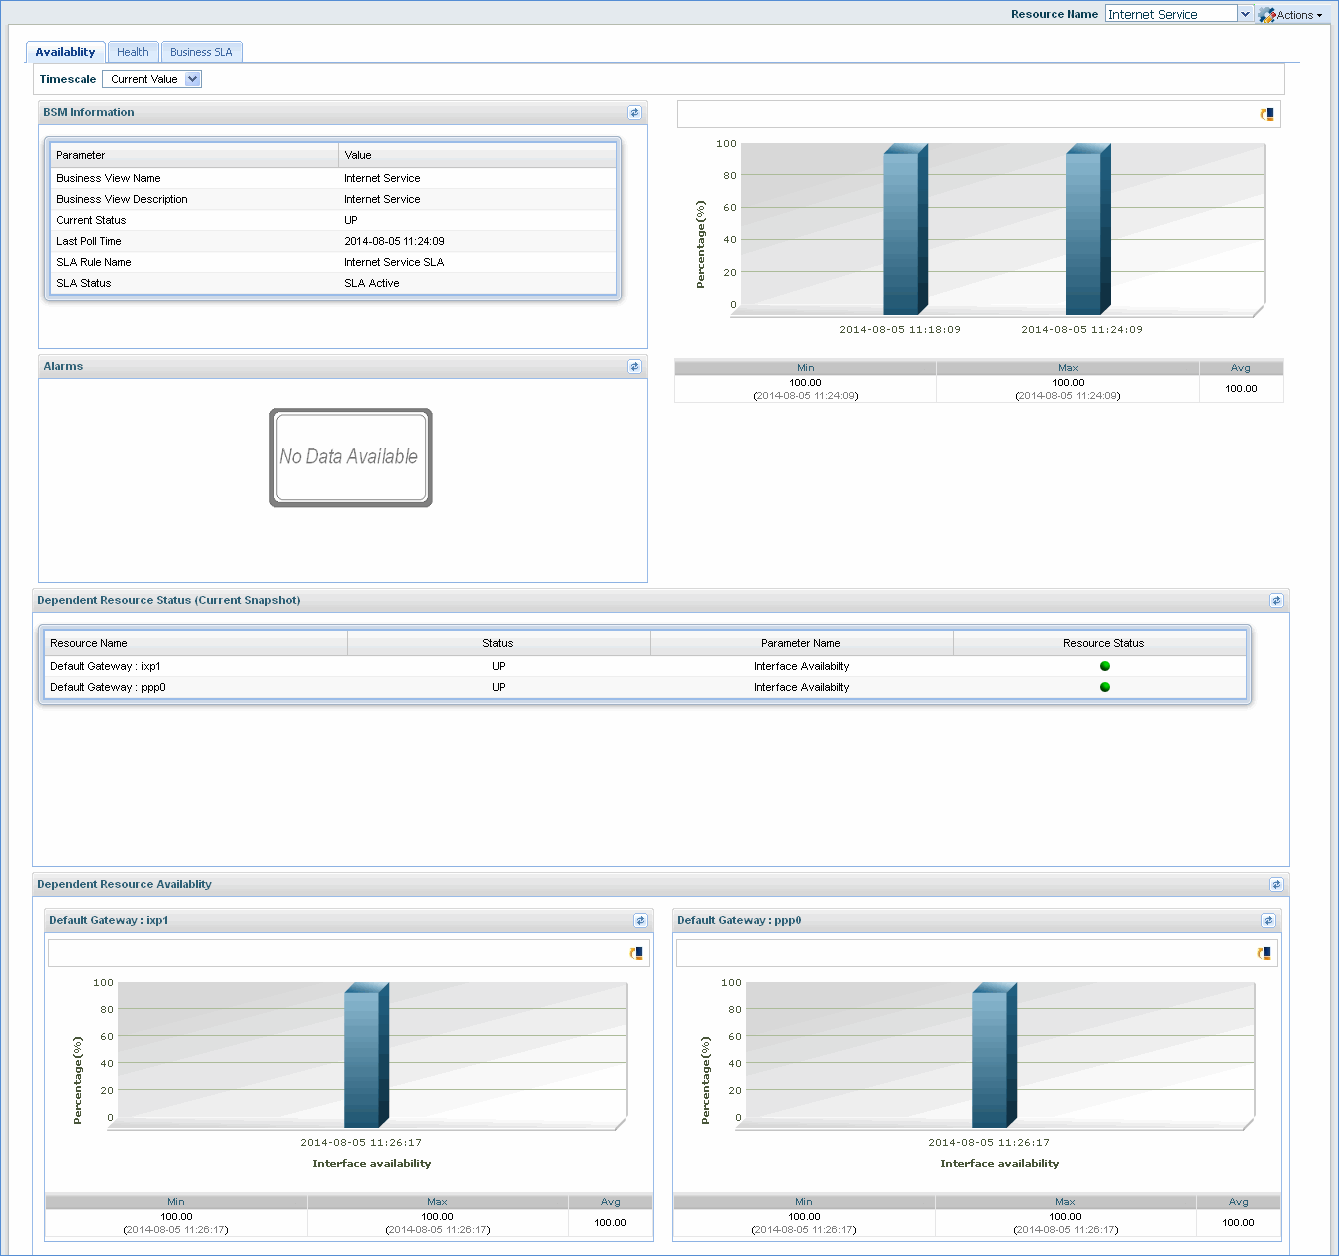Expand the Resource Name dropdown arrow
1339x1256 pixels.
pos(1246,14)
